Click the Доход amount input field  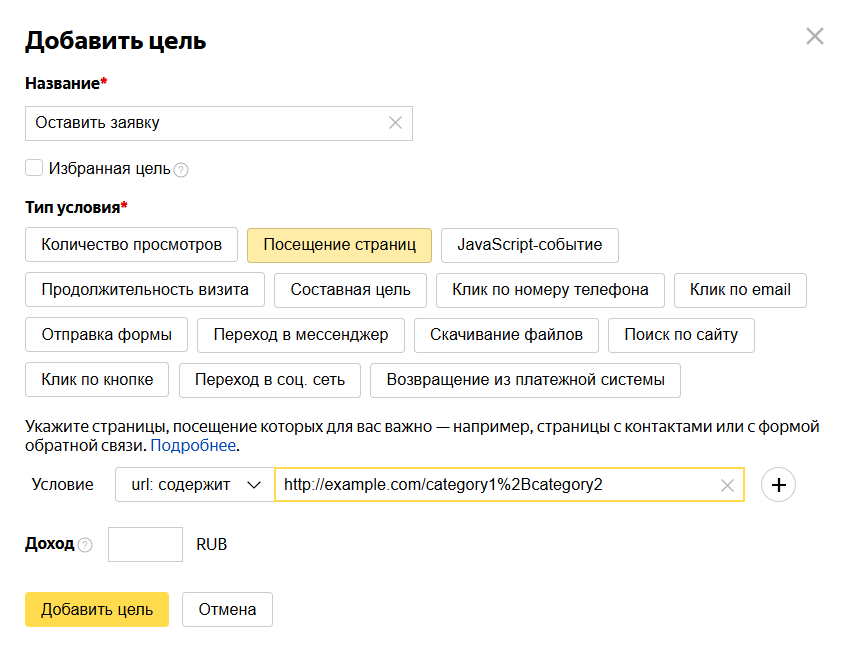145,545
